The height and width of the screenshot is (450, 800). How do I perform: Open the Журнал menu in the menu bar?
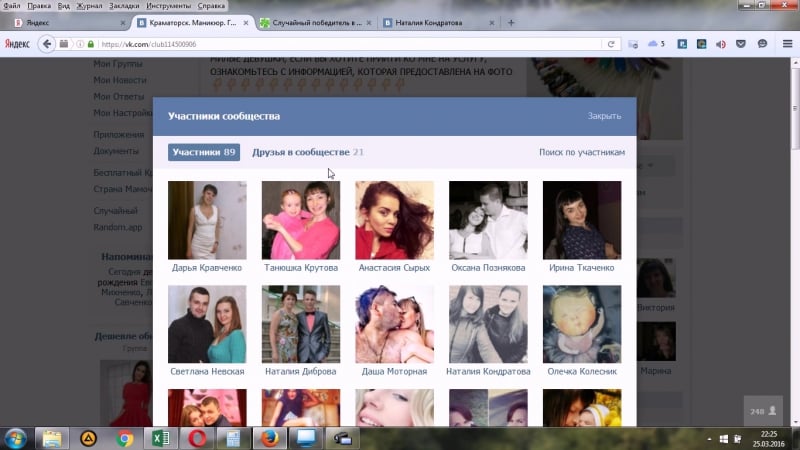tap(88, 6)
